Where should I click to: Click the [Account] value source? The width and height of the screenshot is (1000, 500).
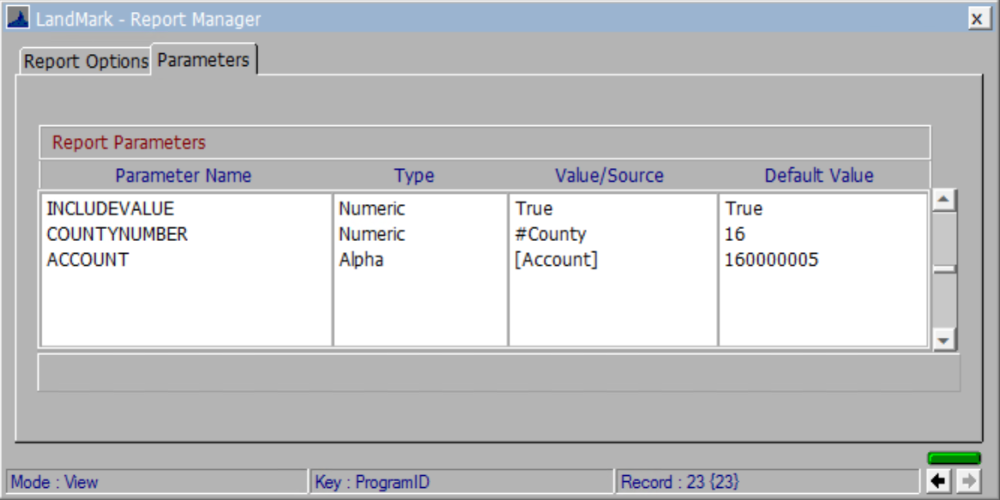point(556,260)
